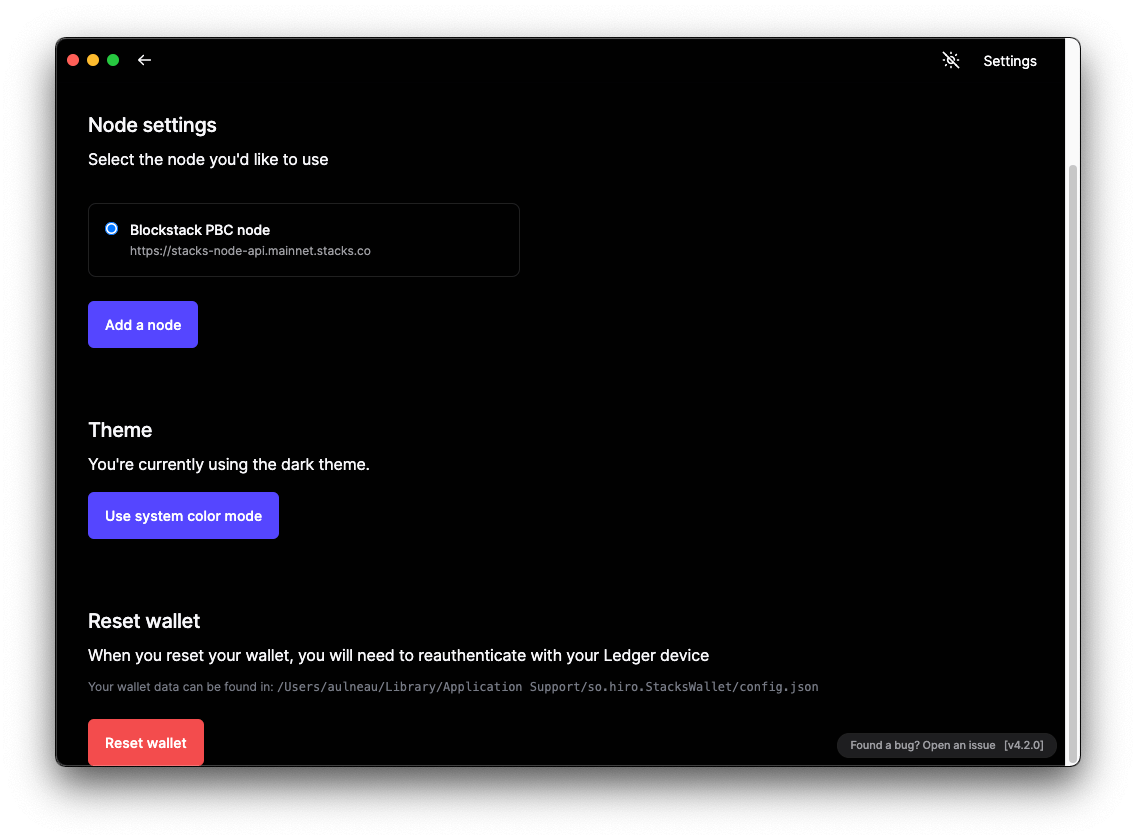Click the wallet config.json file path
This screenshot has width=1136, height=840.
coord(548,686)
